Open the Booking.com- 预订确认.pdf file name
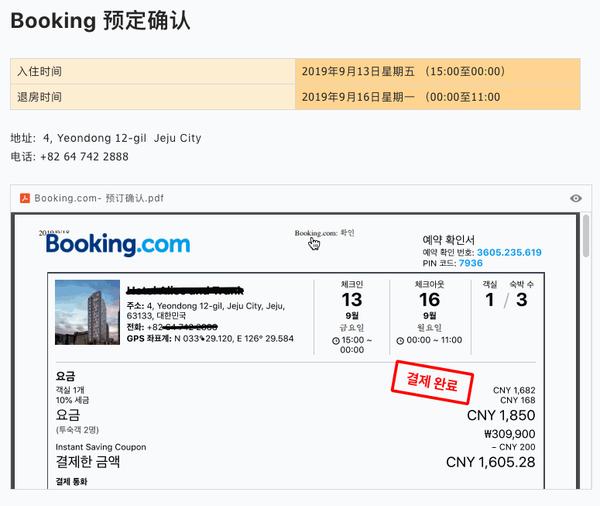 (x=99, y=198)
